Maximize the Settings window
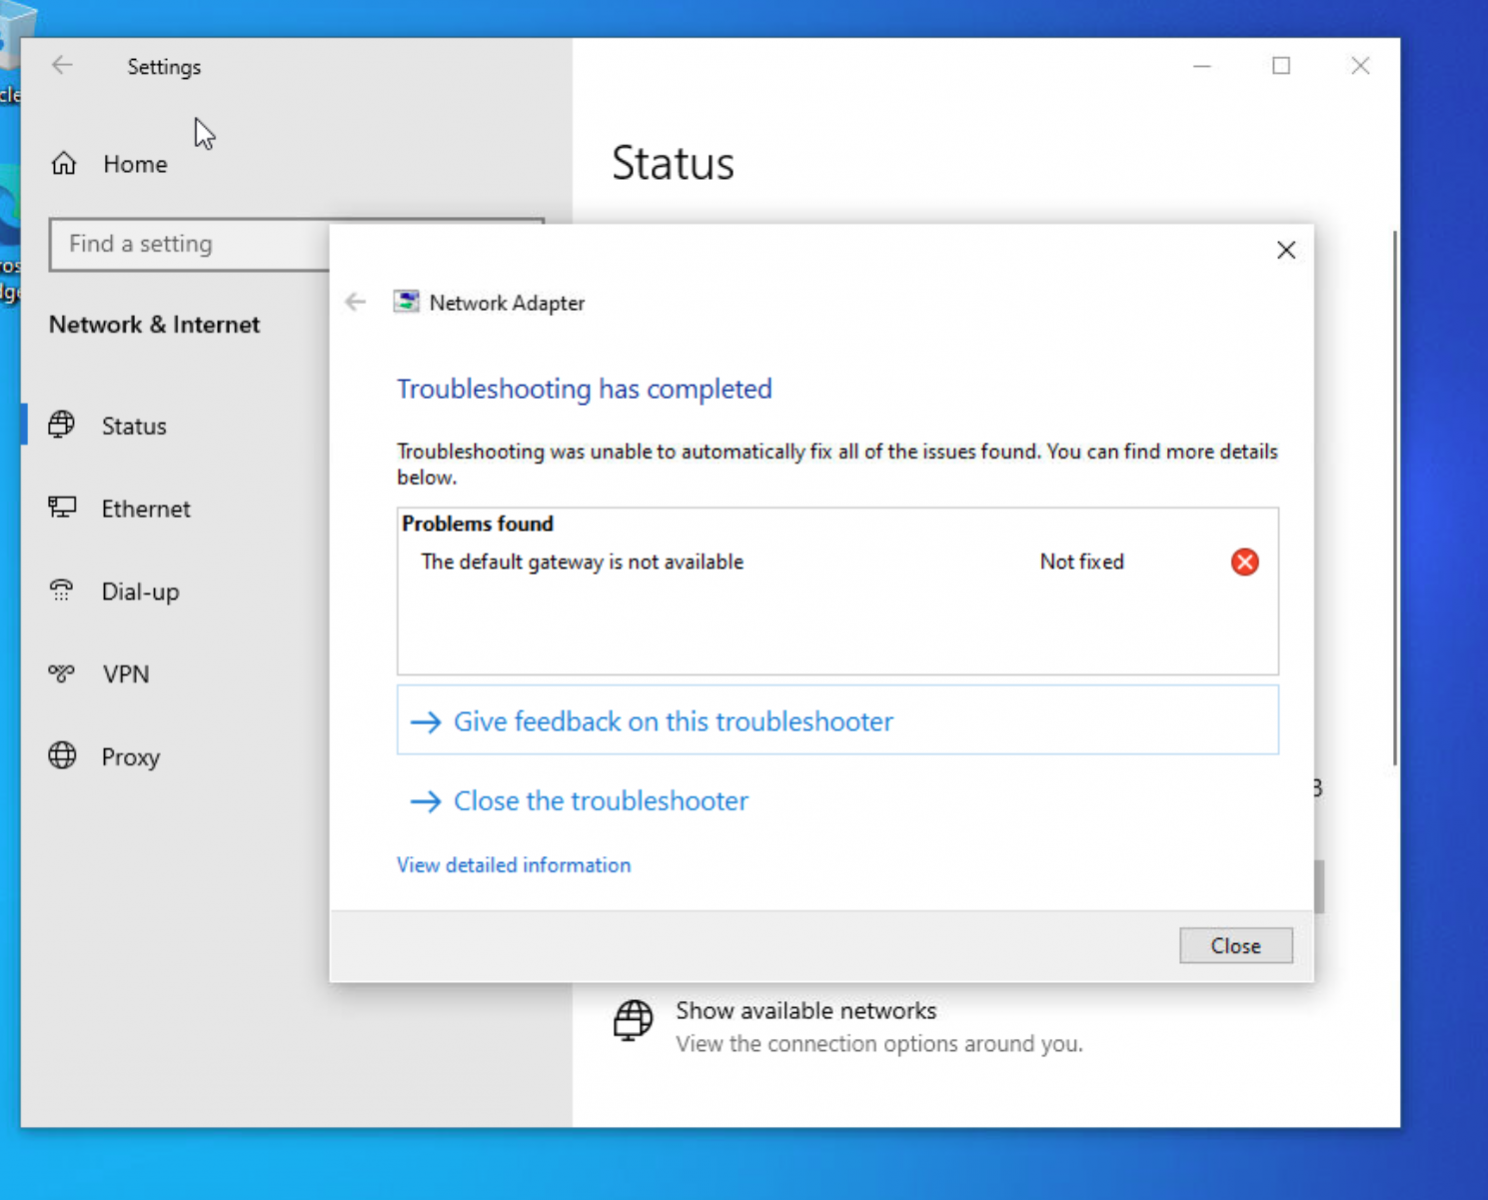1488x1200 pixels. 1281,66
